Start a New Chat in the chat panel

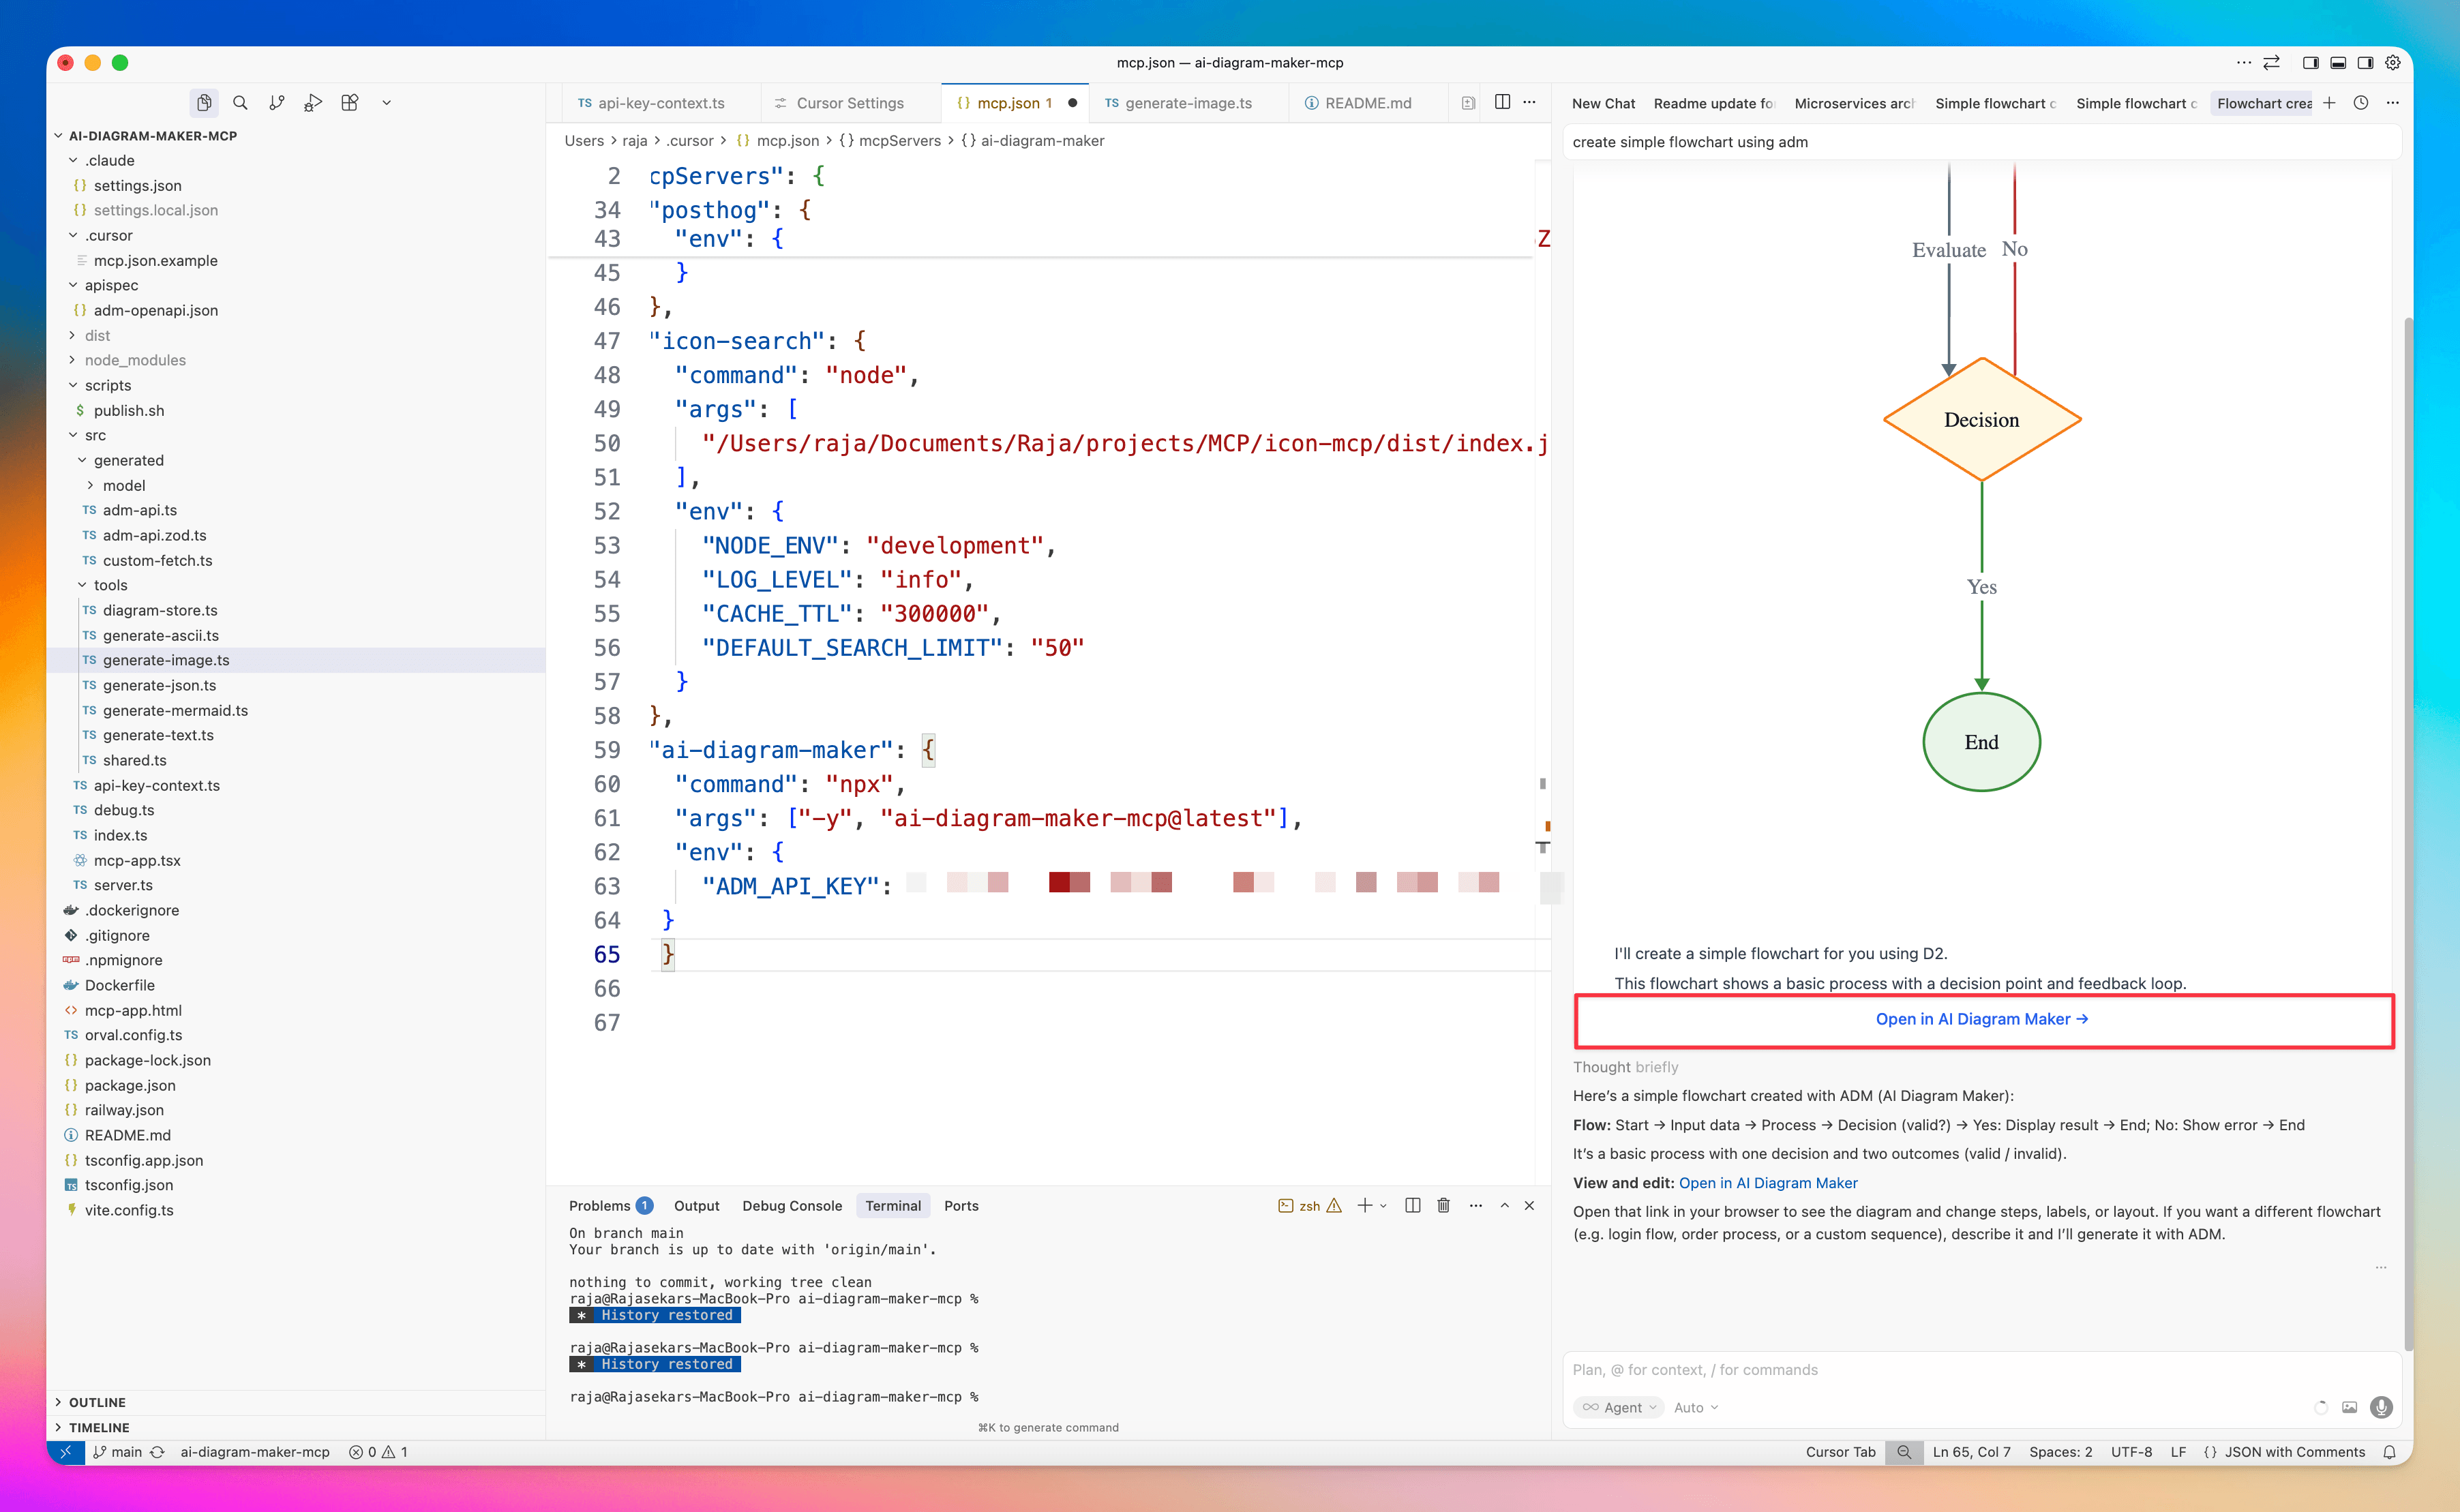pos(1603,103)
